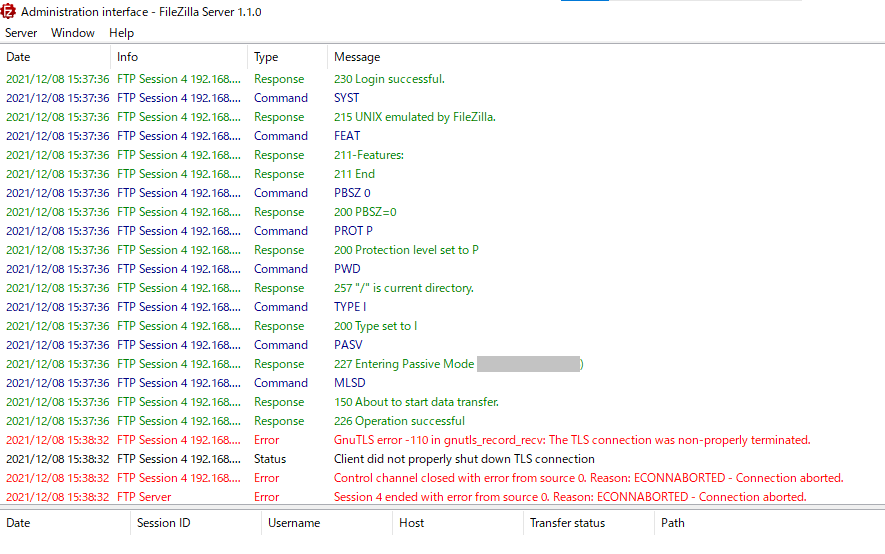The width and height of the screenshot is (885, 554).
Task: Open the Server menu
Action: pos(21,33)
